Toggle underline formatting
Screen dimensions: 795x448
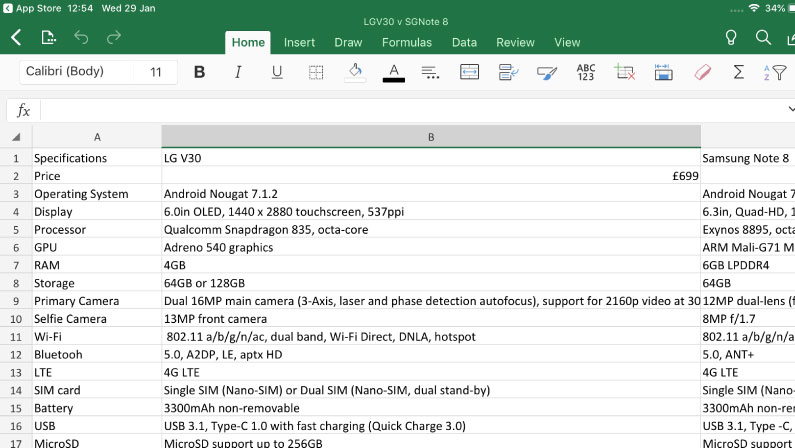277,72
